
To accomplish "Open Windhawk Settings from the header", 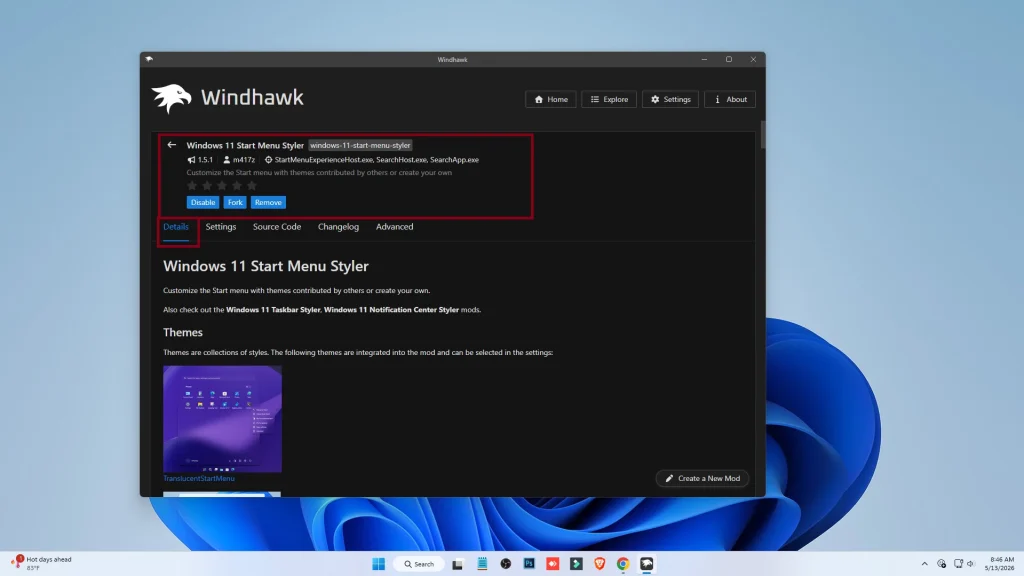I will 670,99.
